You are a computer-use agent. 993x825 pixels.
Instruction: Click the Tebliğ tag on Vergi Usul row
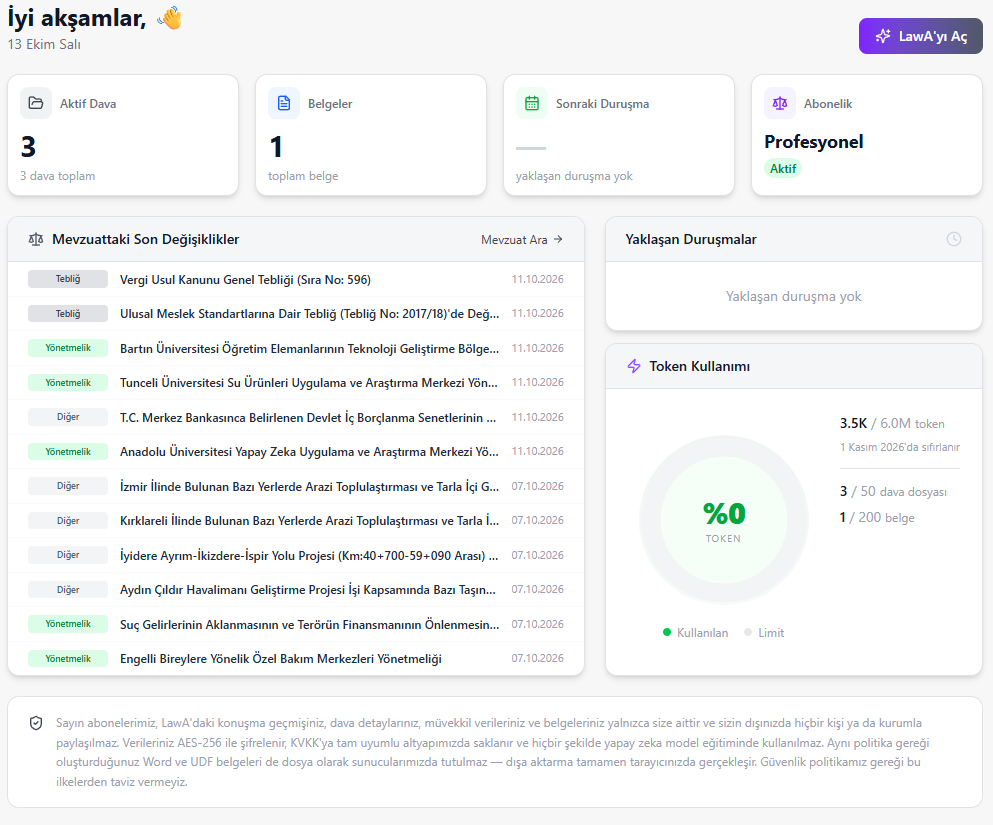[x=68, y=279]
